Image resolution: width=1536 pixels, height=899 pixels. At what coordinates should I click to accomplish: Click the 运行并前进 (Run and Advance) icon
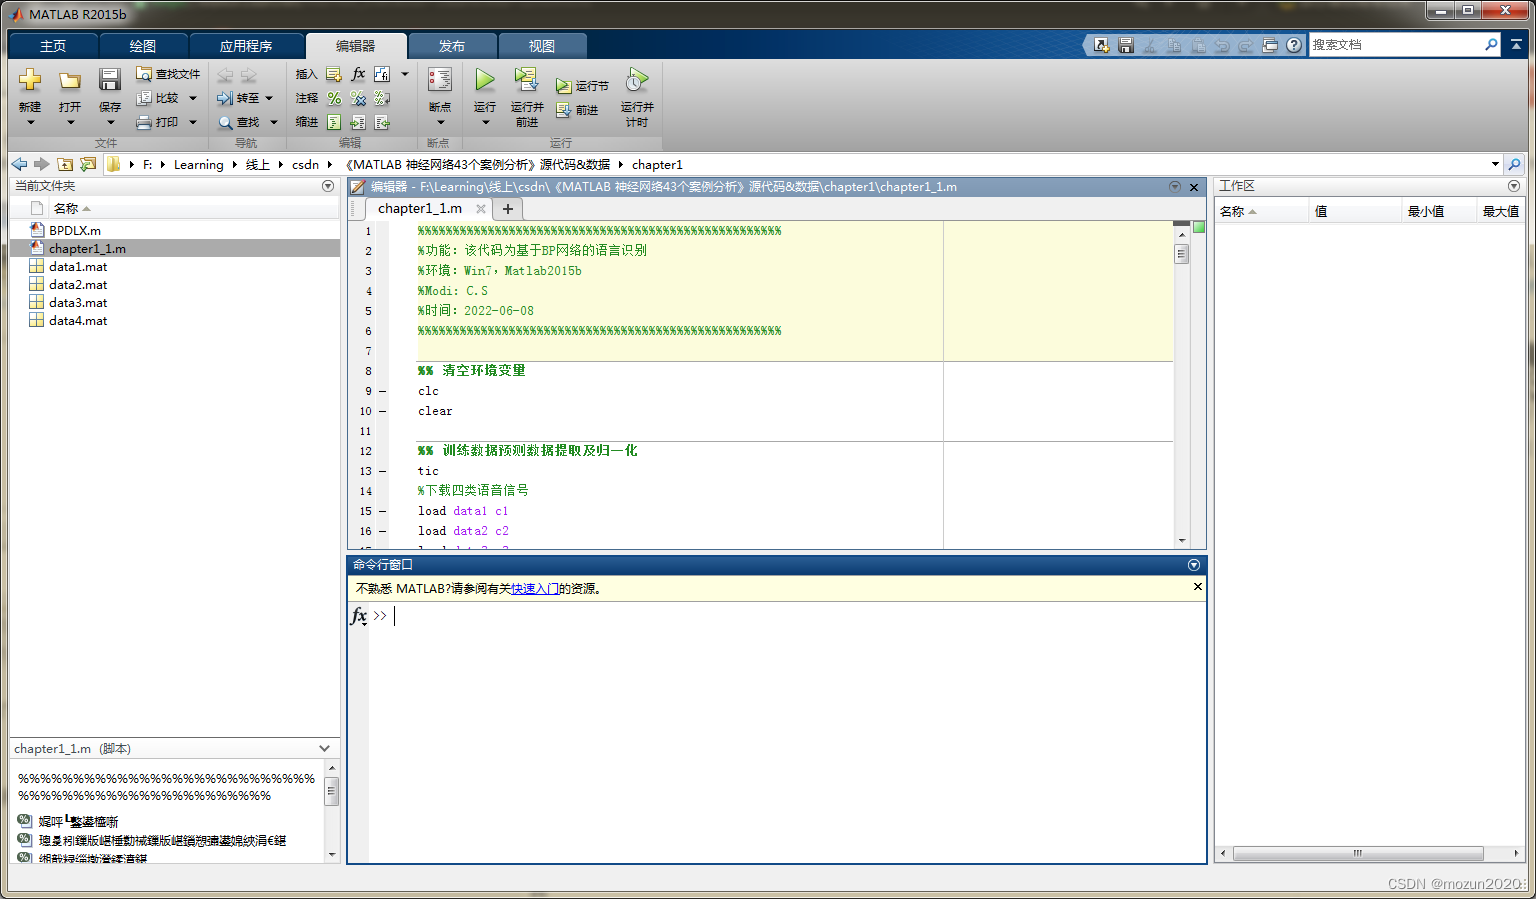point(526,80)
